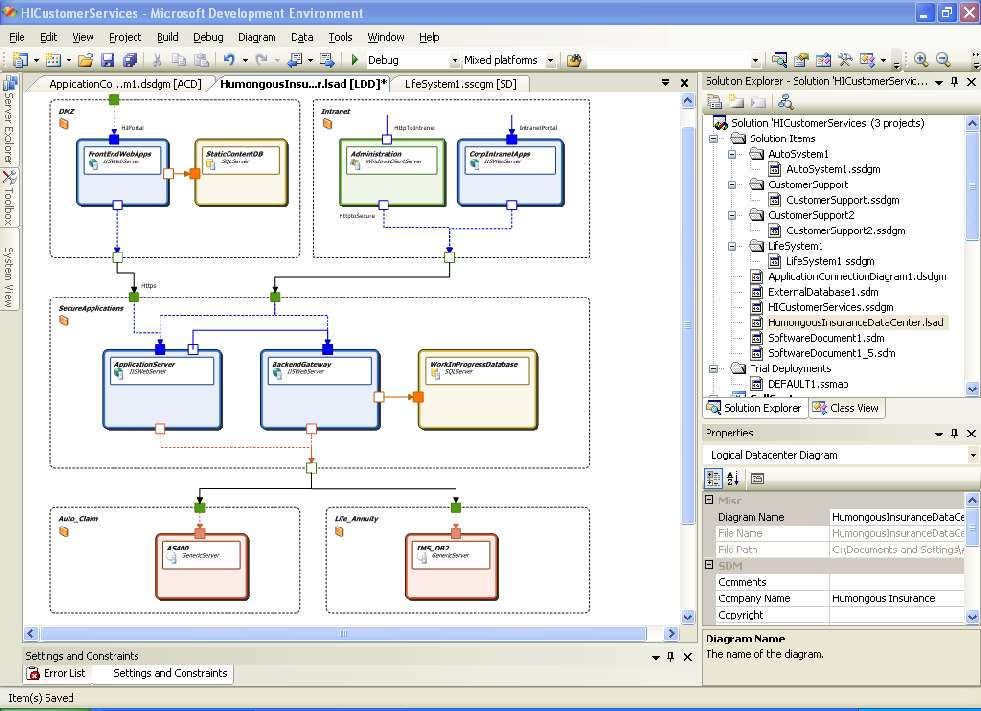The image size is (981, 711).
Task: Open the Tools menu
Action: (340, 37)
